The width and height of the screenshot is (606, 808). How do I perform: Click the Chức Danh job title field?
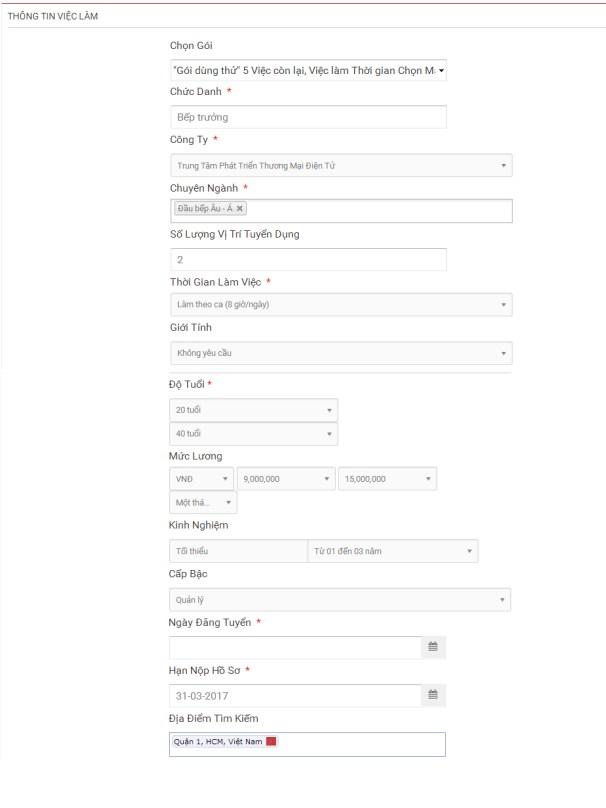pos(308,118)
